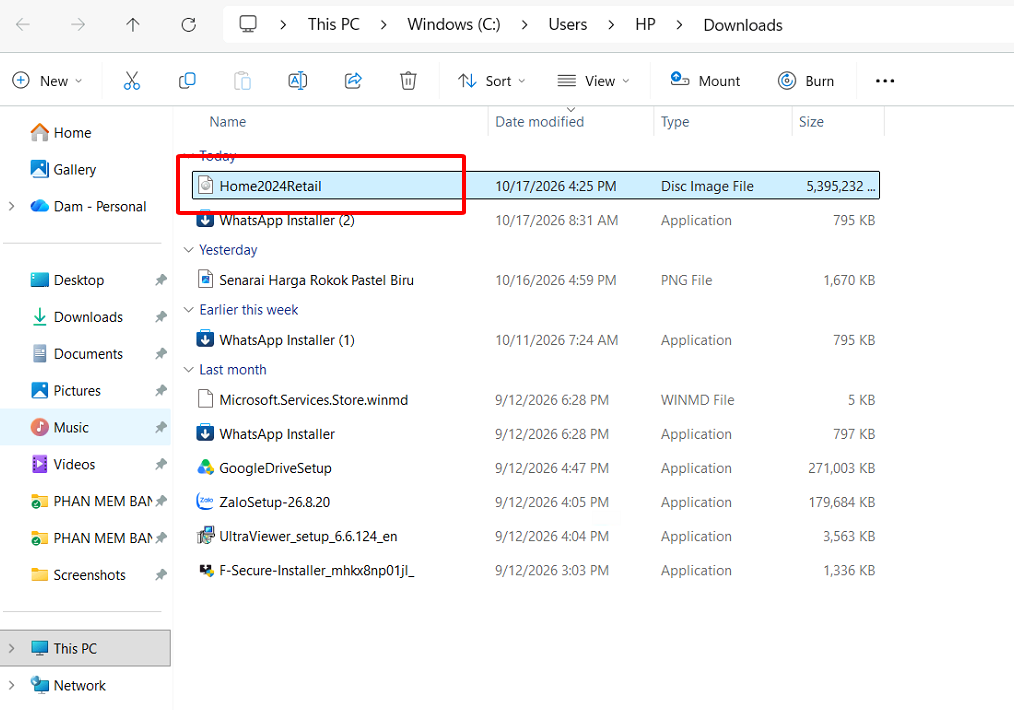
Task: Click the Delete trash can icon
Action: point(408,81)
